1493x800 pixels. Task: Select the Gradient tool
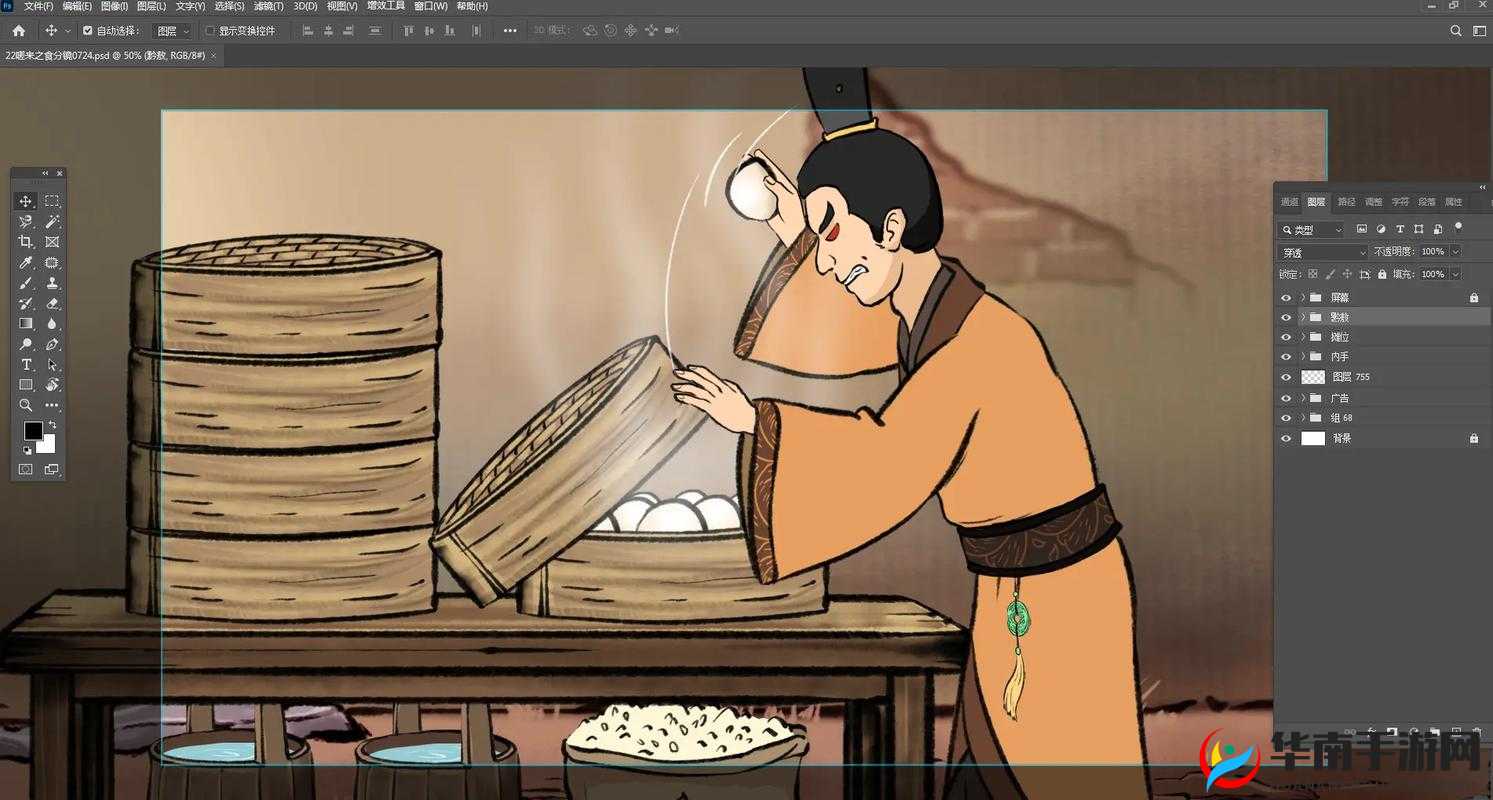click(26, 324)
